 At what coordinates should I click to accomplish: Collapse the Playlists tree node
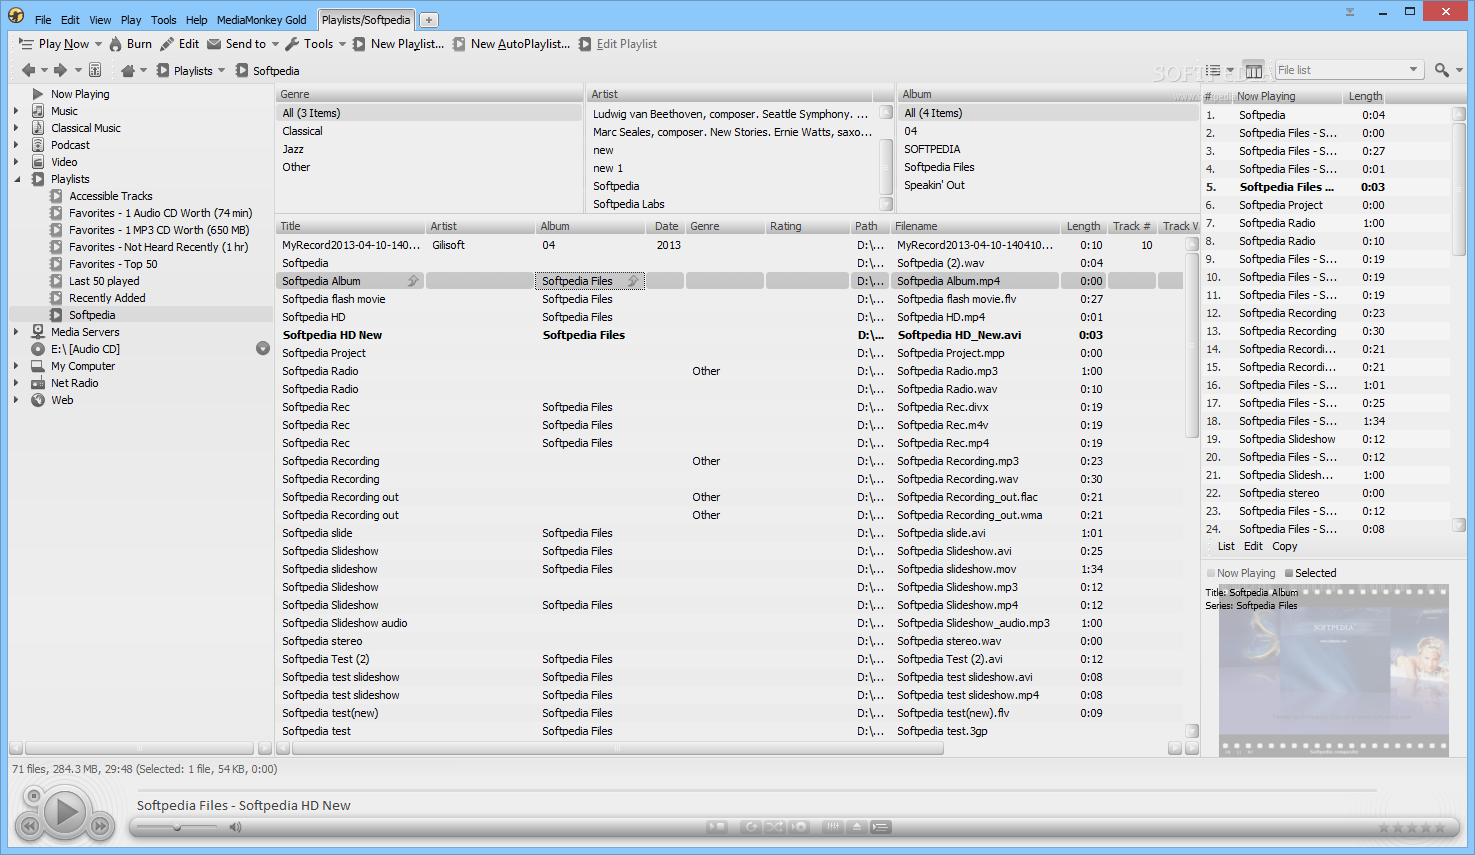17,179
